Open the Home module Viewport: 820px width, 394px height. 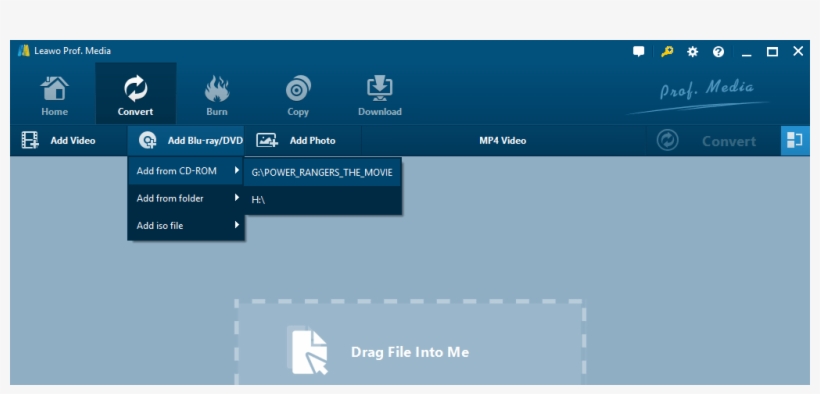click(54, 95)
